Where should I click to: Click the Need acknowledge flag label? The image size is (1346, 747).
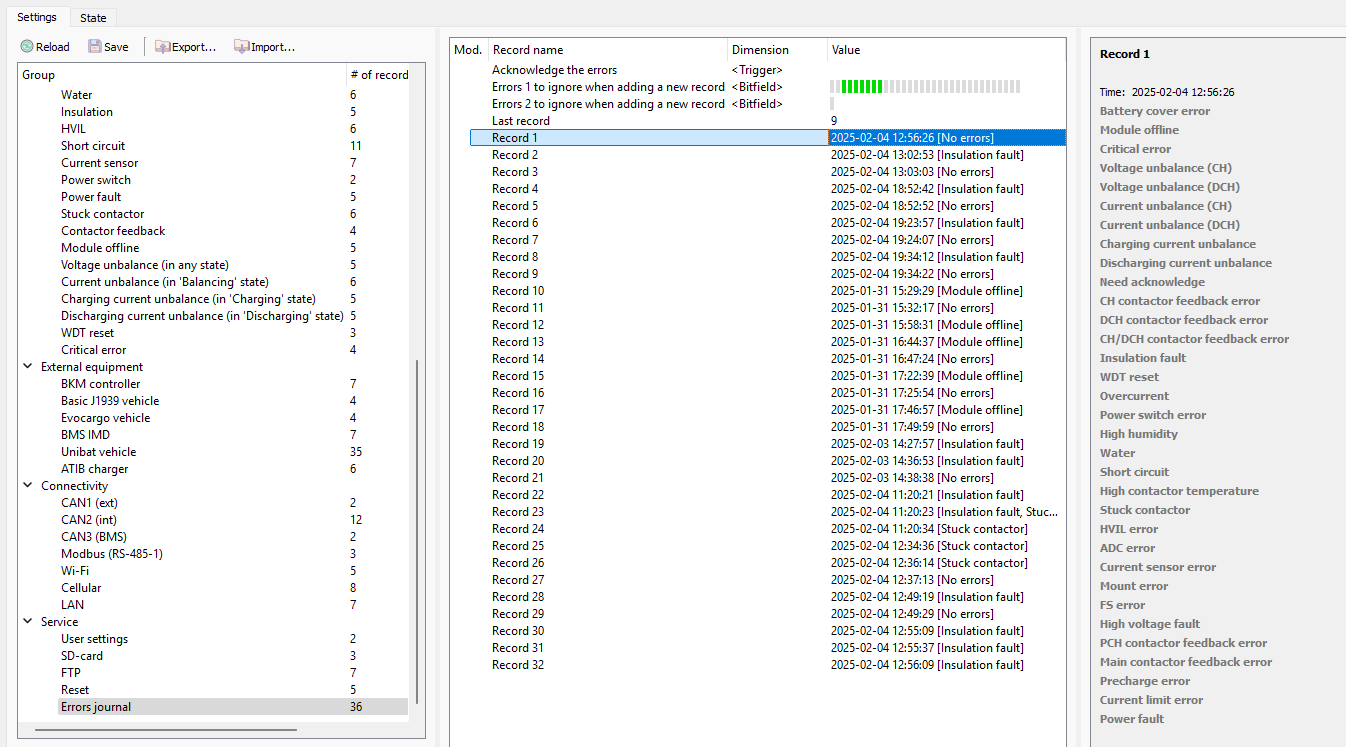[x=1152, y=282]
